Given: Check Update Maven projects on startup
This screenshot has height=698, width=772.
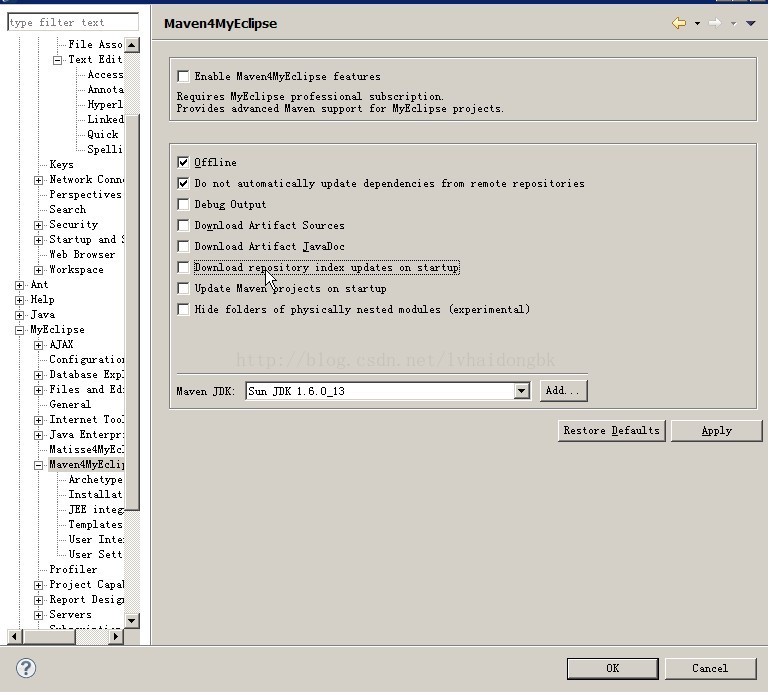Looking at the screenshot, I should (x=183, y=288).
